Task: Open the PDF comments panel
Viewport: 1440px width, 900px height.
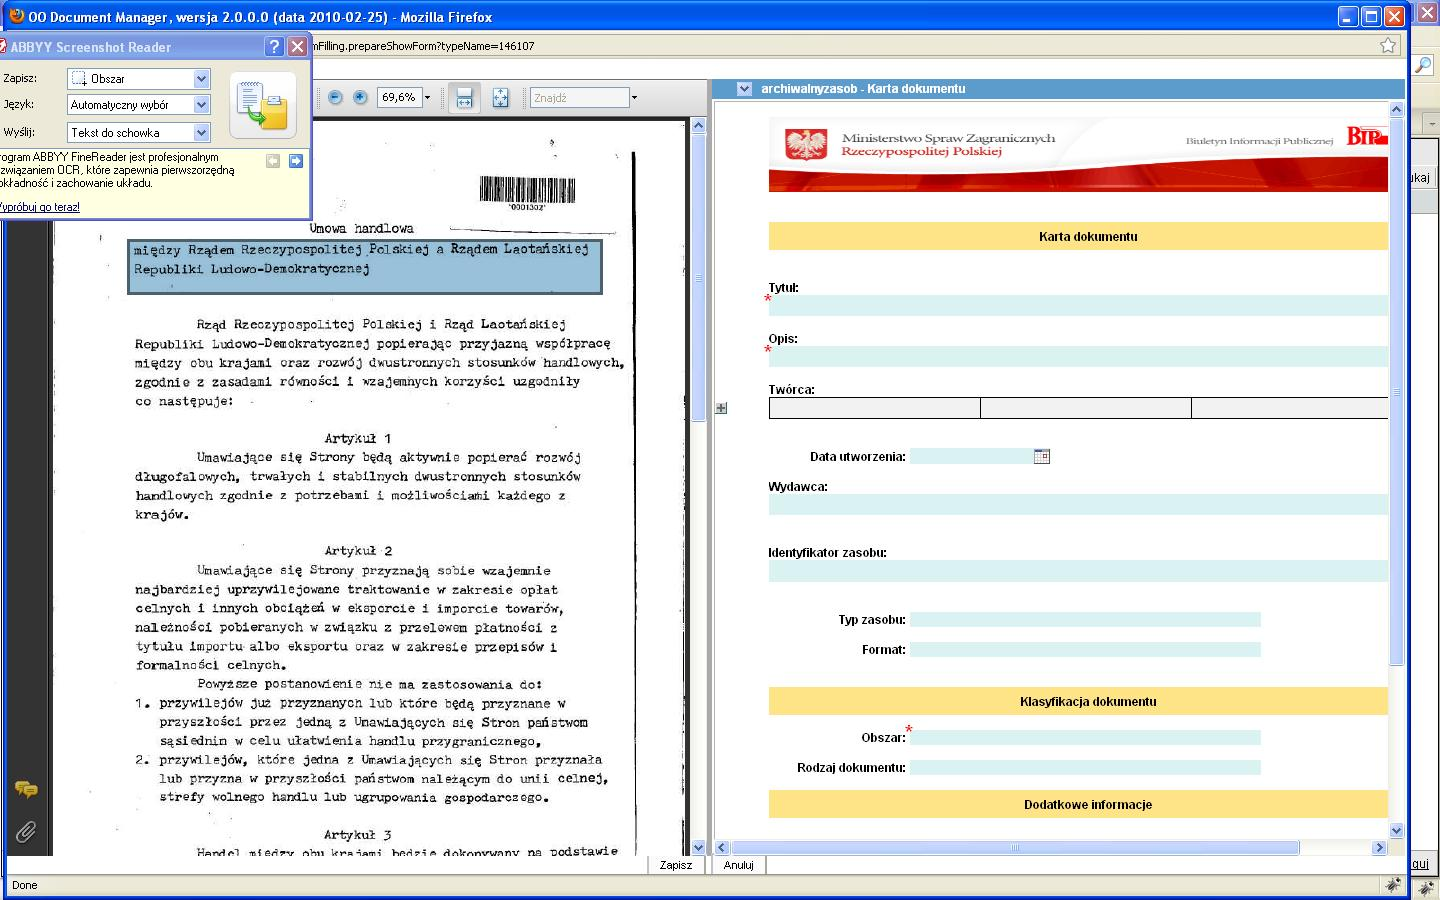Action: 26,790
